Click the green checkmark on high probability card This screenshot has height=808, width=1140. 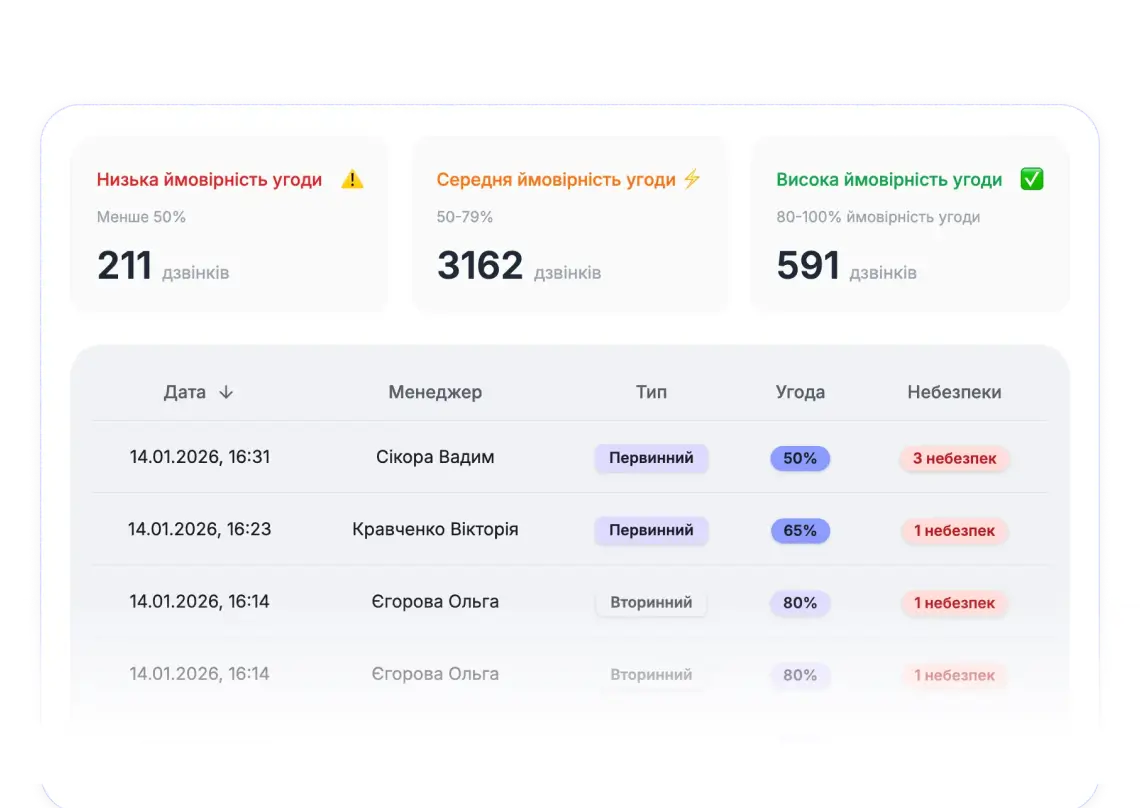[1032, 179]
